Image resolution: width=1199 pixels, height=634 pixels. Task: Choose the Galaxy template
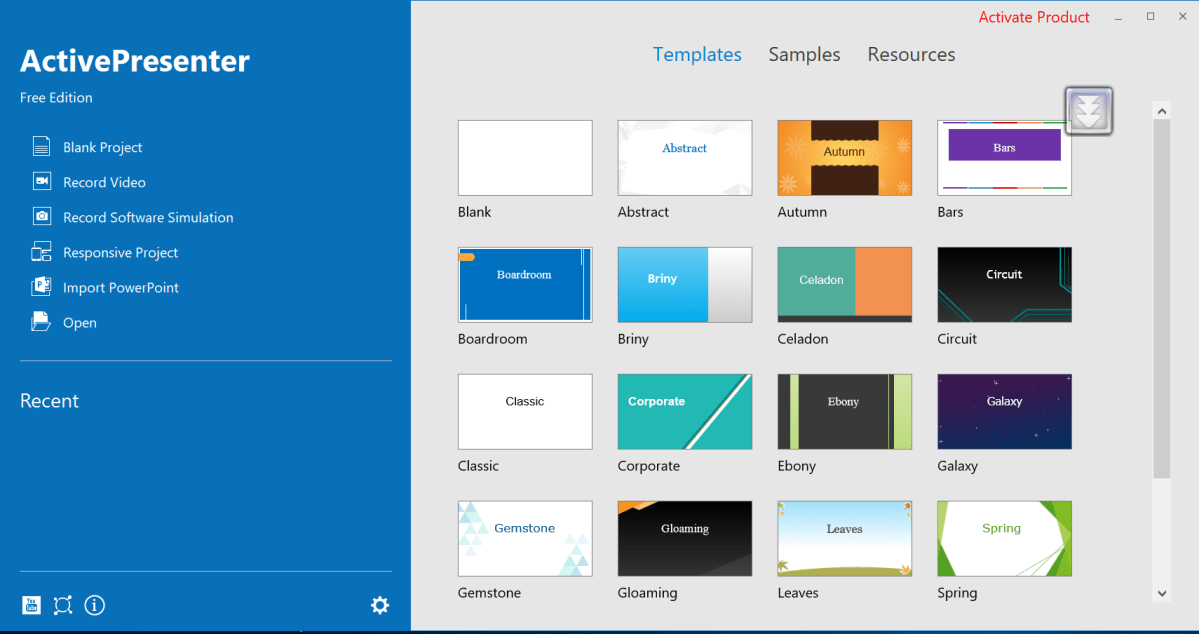pyautogui.click(x=1004, y=411)
